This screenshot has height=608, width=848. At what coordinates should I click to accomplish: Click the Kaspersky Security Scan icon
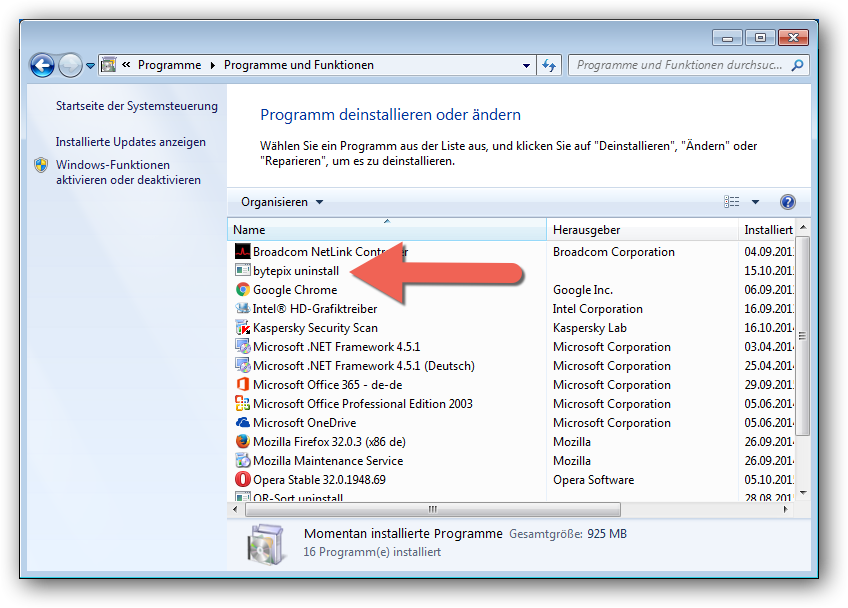click(242, 327)
